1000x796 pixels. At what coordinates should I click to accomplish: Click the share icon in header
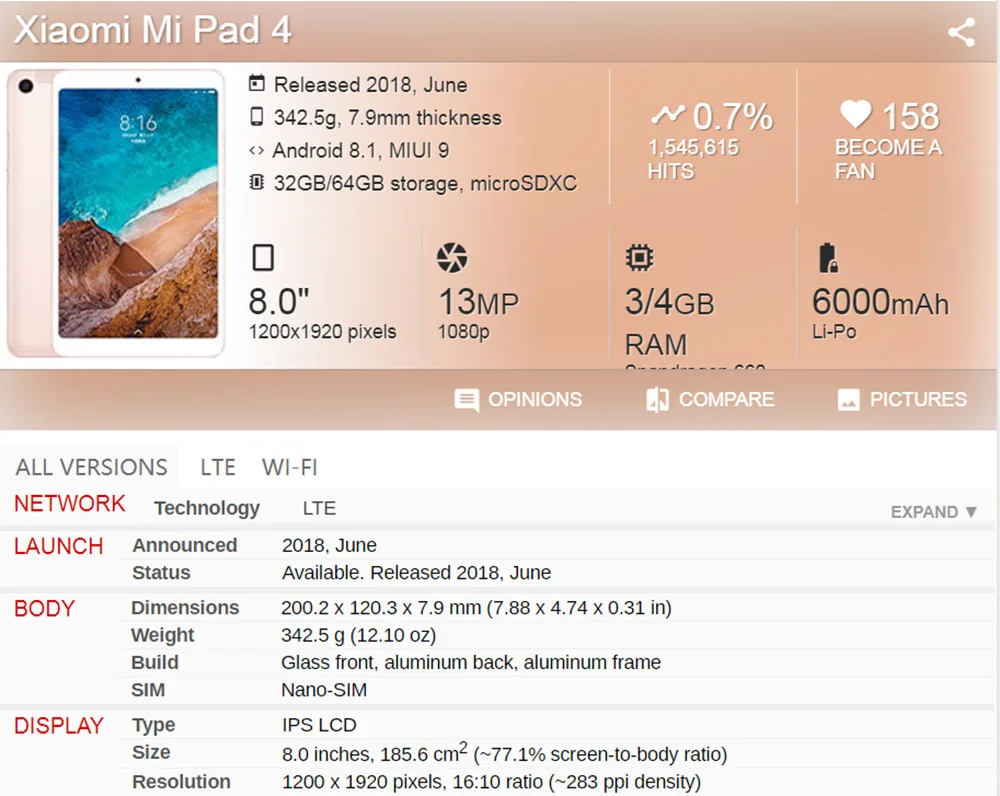pyautogui.click(x=962, y=32)
